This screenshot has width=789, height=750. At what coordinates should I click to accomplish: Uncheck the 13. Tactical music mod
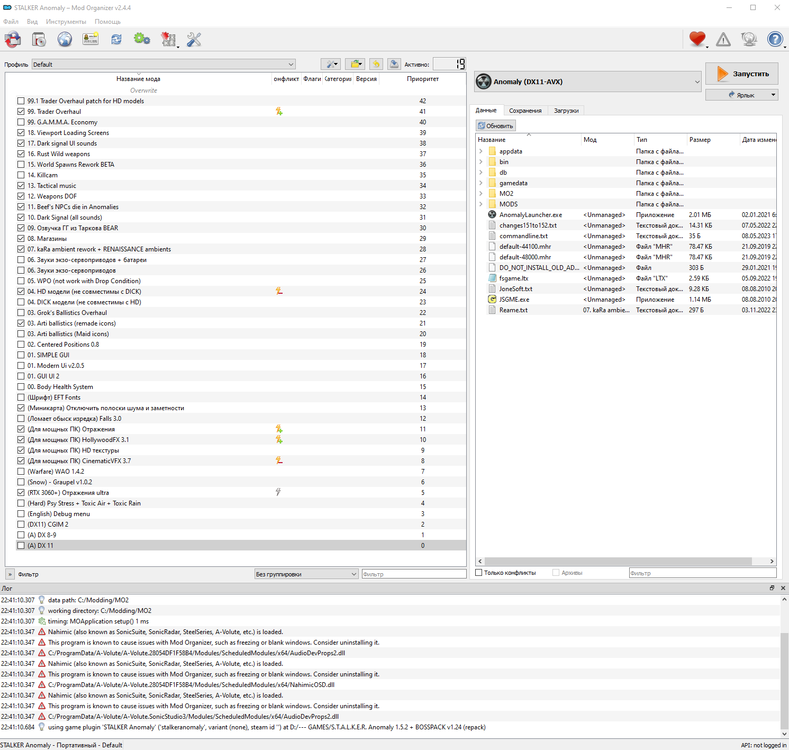click(x=21, y=185)
